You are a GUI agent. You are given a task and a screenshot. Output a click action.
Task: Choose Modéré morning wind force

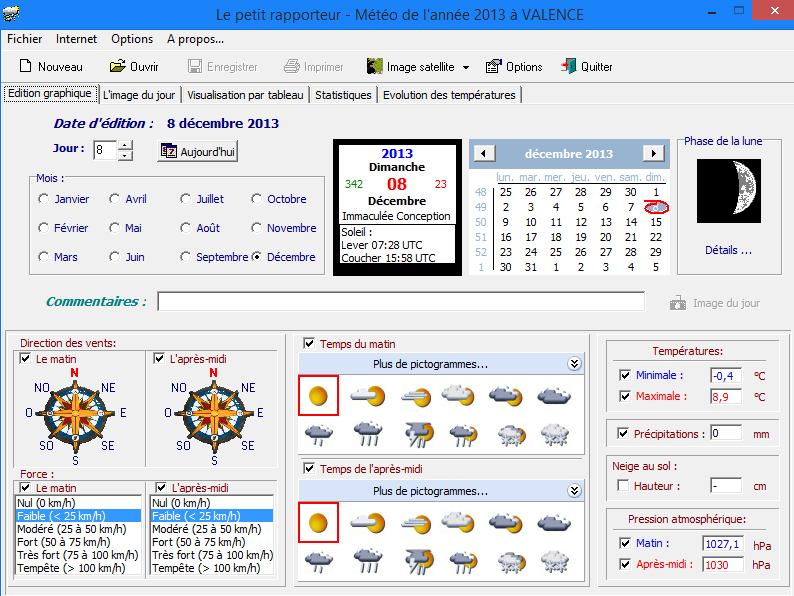(x=78, y=529)
